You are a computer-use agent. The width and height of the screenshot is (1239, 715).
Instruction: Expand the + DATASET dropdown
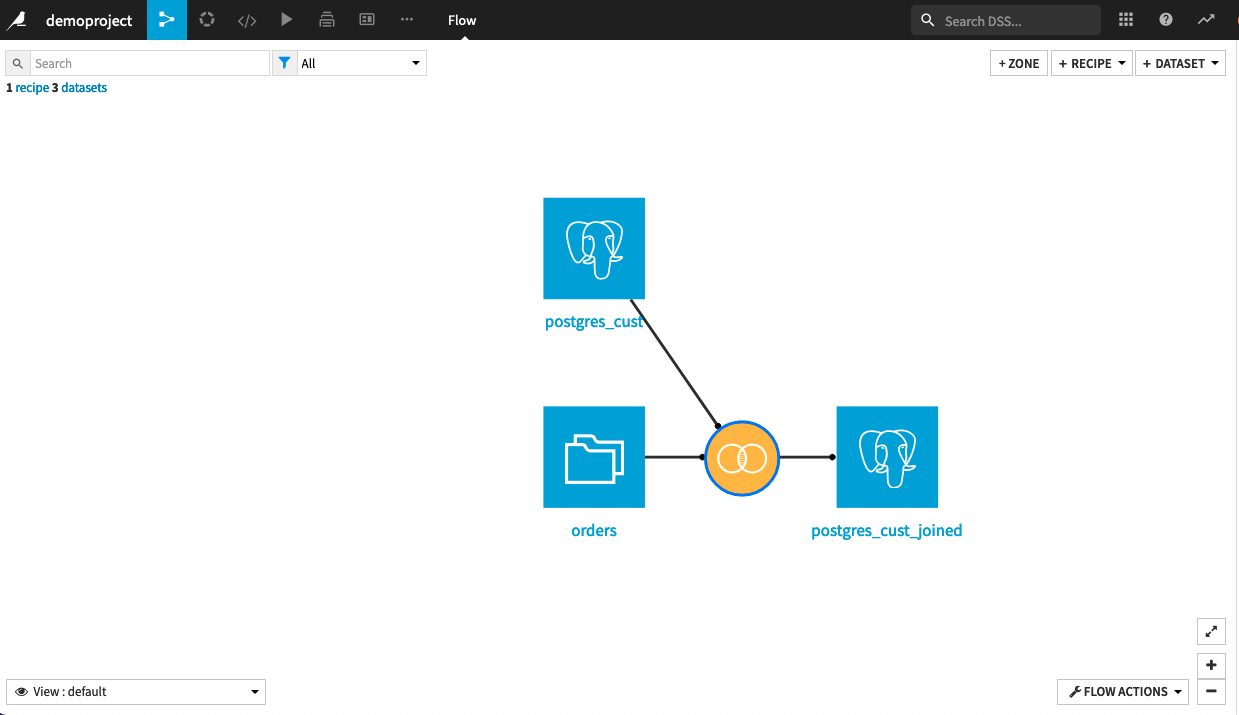[1180, 62]
